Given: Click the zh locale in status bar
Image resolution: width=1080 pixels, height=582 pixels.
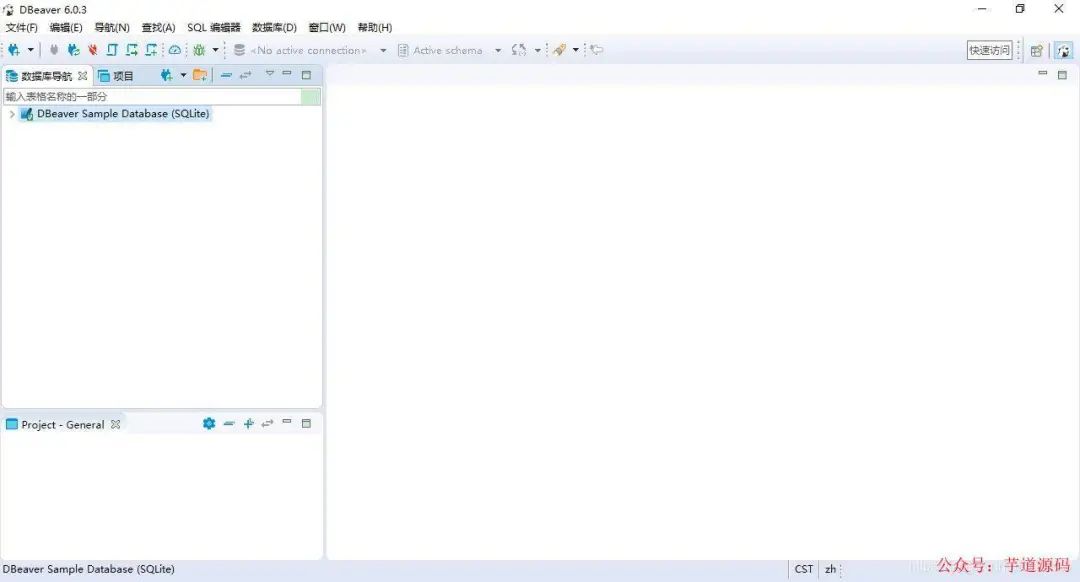Looking at the screenshot, I should pyautogui.click(x=831, y=570).
